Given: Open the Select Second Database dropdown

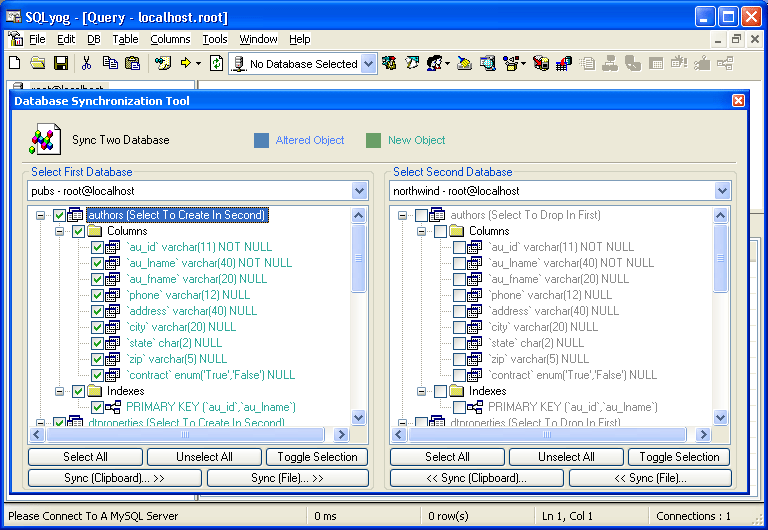Looking at the screenshot, I should pos(722,191).
